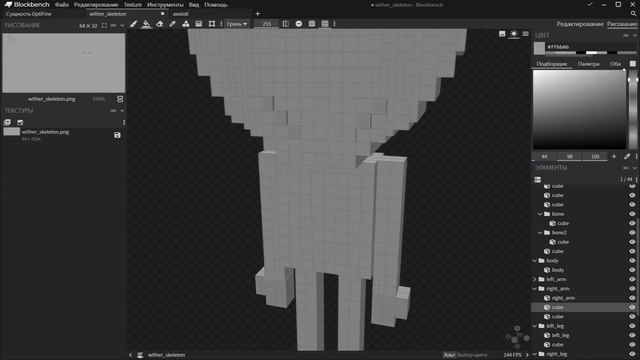Click the UV editor fullscreen icon
Image resolution: width=640 pixels, height=360 pixels.
coord(104,25)
